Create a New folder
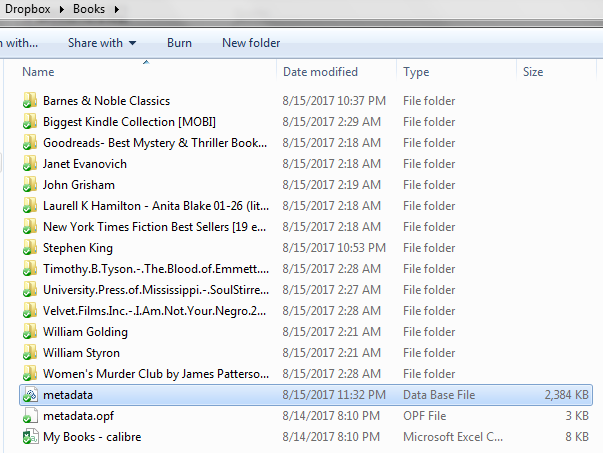Image resolution: width=603 pixels, height=453 pixels. 251,43
